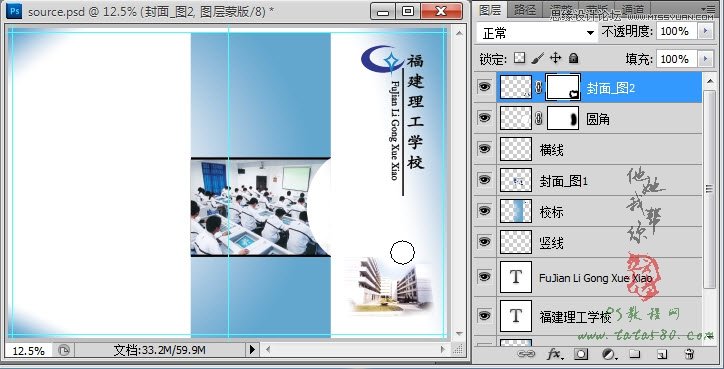Enable lock transparent pixels icon

pyautogui.click(x=520, y=58)
